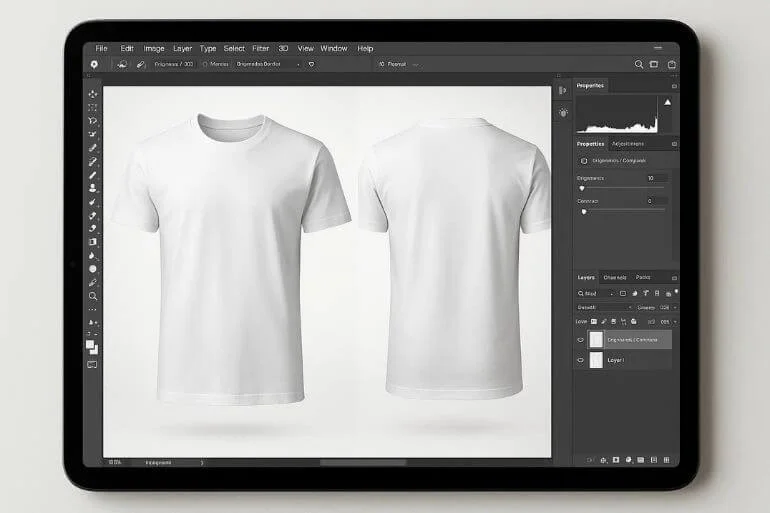Image resolution: width=770 pixels, height=513 pixels.
Task: Open the layer filter kind dropdown
Action: pyautogui.click(x=598, y=294)
